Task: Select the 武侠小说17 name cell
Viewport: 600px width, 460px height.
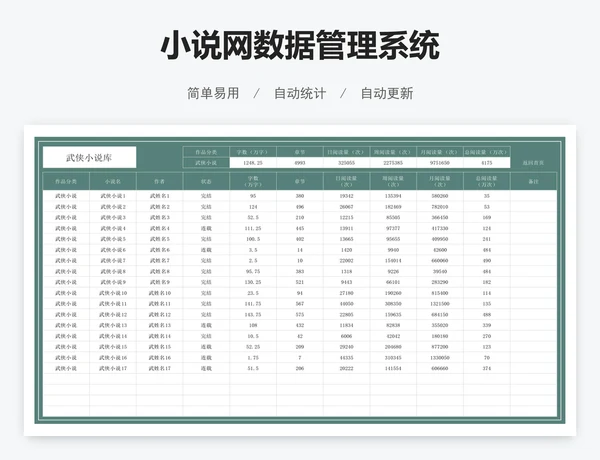Action: [x=112, y=368]
